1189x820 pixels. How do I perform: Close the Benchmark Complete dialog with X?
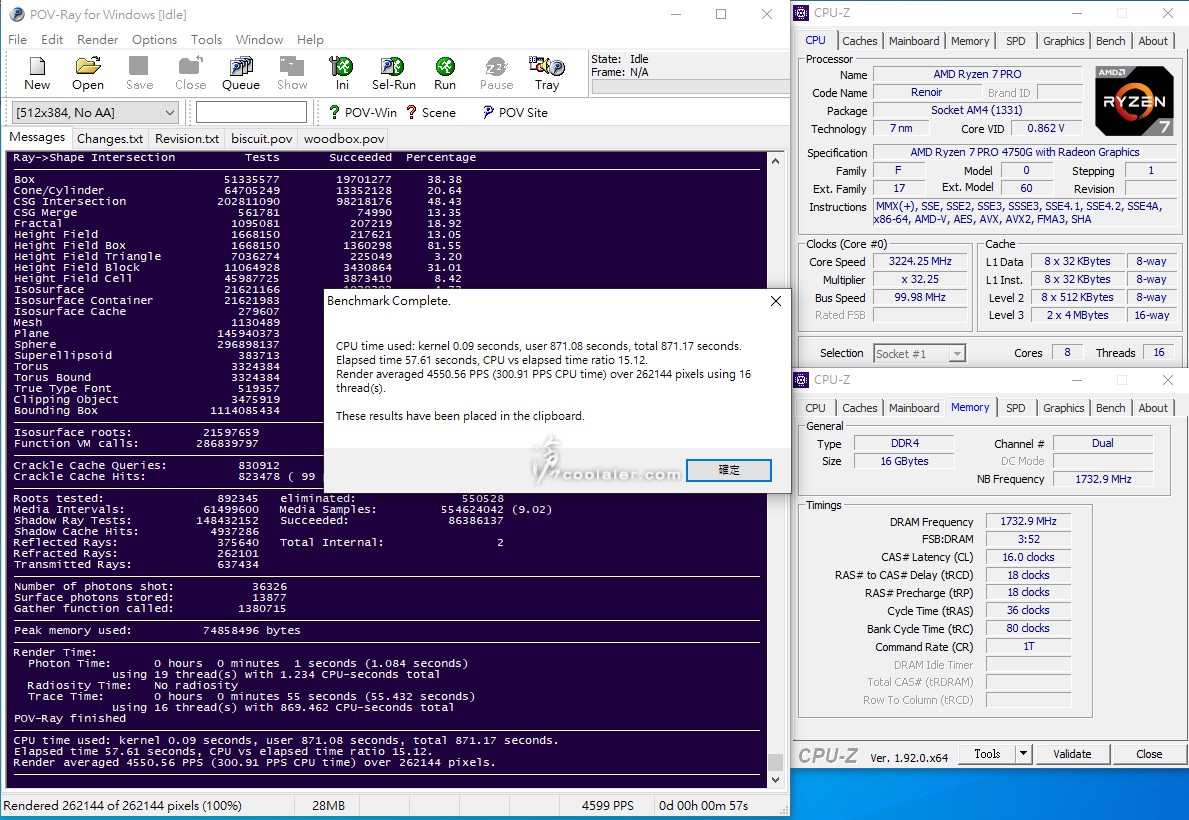[x=775, y=301]
